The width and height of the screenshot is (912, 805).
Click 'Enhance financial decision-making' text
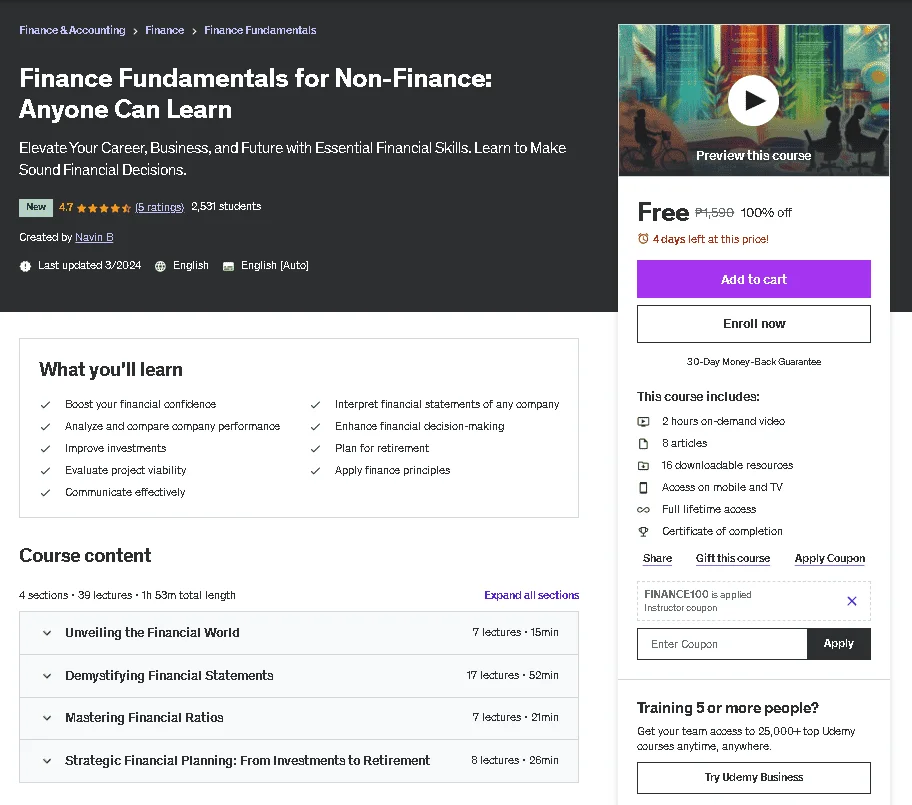point(419,426)
